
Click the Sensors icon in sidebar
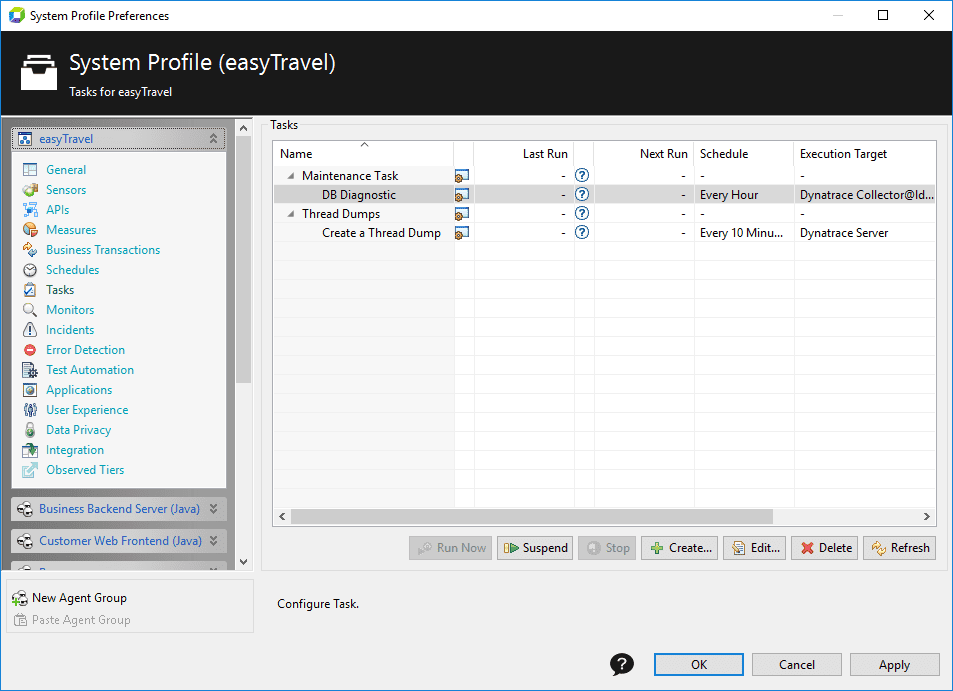pyautogui.click(x=30, y=190)
